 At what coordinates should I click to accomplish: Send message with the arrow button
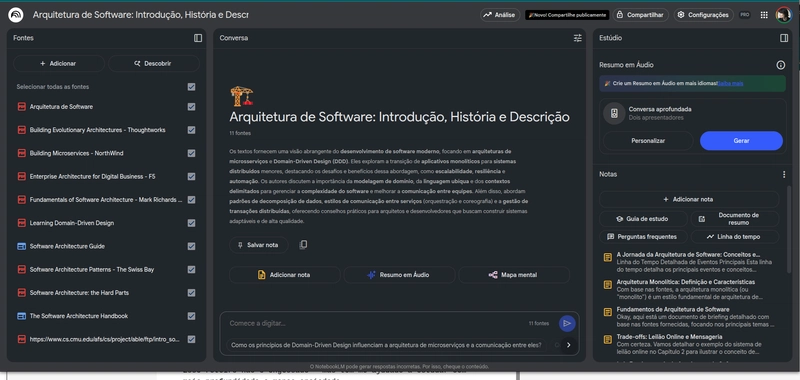[567, 323]
